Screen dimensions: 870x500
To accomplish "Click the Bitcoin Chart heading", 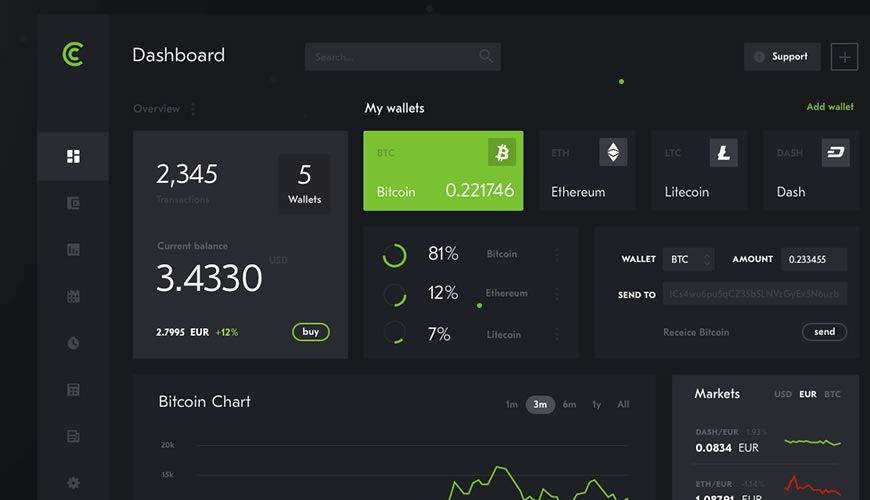I will tap(204, 401).
